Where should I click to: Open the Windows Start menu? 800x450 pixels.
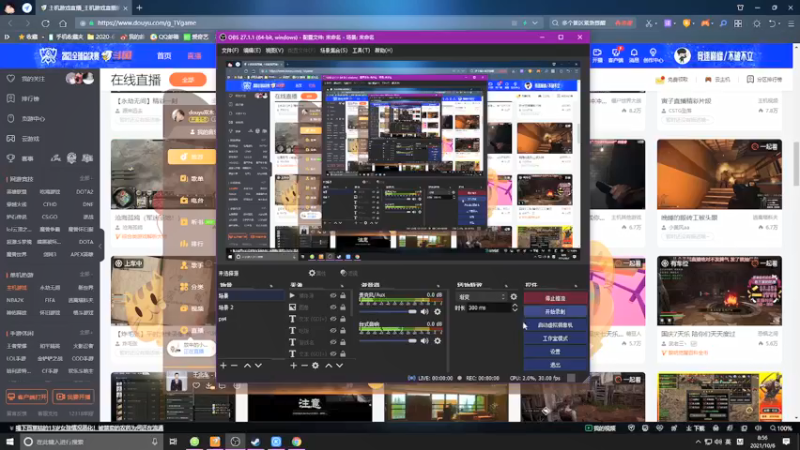point(10,441)
